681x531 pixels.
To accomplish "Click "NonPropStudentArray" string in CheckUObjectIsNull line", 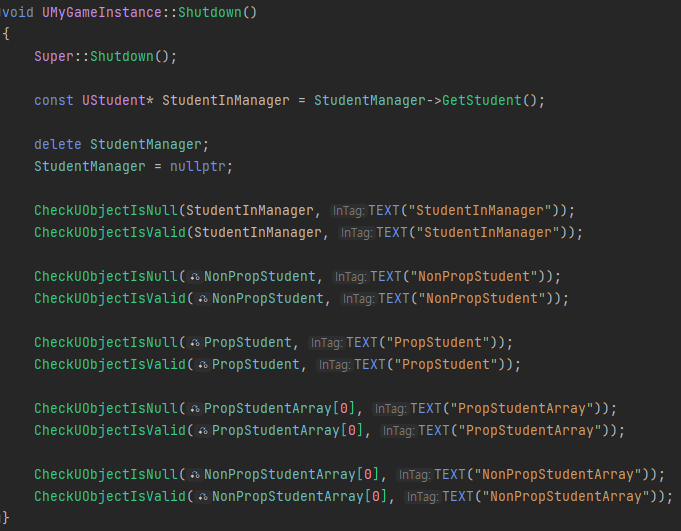I will (558, 475).
